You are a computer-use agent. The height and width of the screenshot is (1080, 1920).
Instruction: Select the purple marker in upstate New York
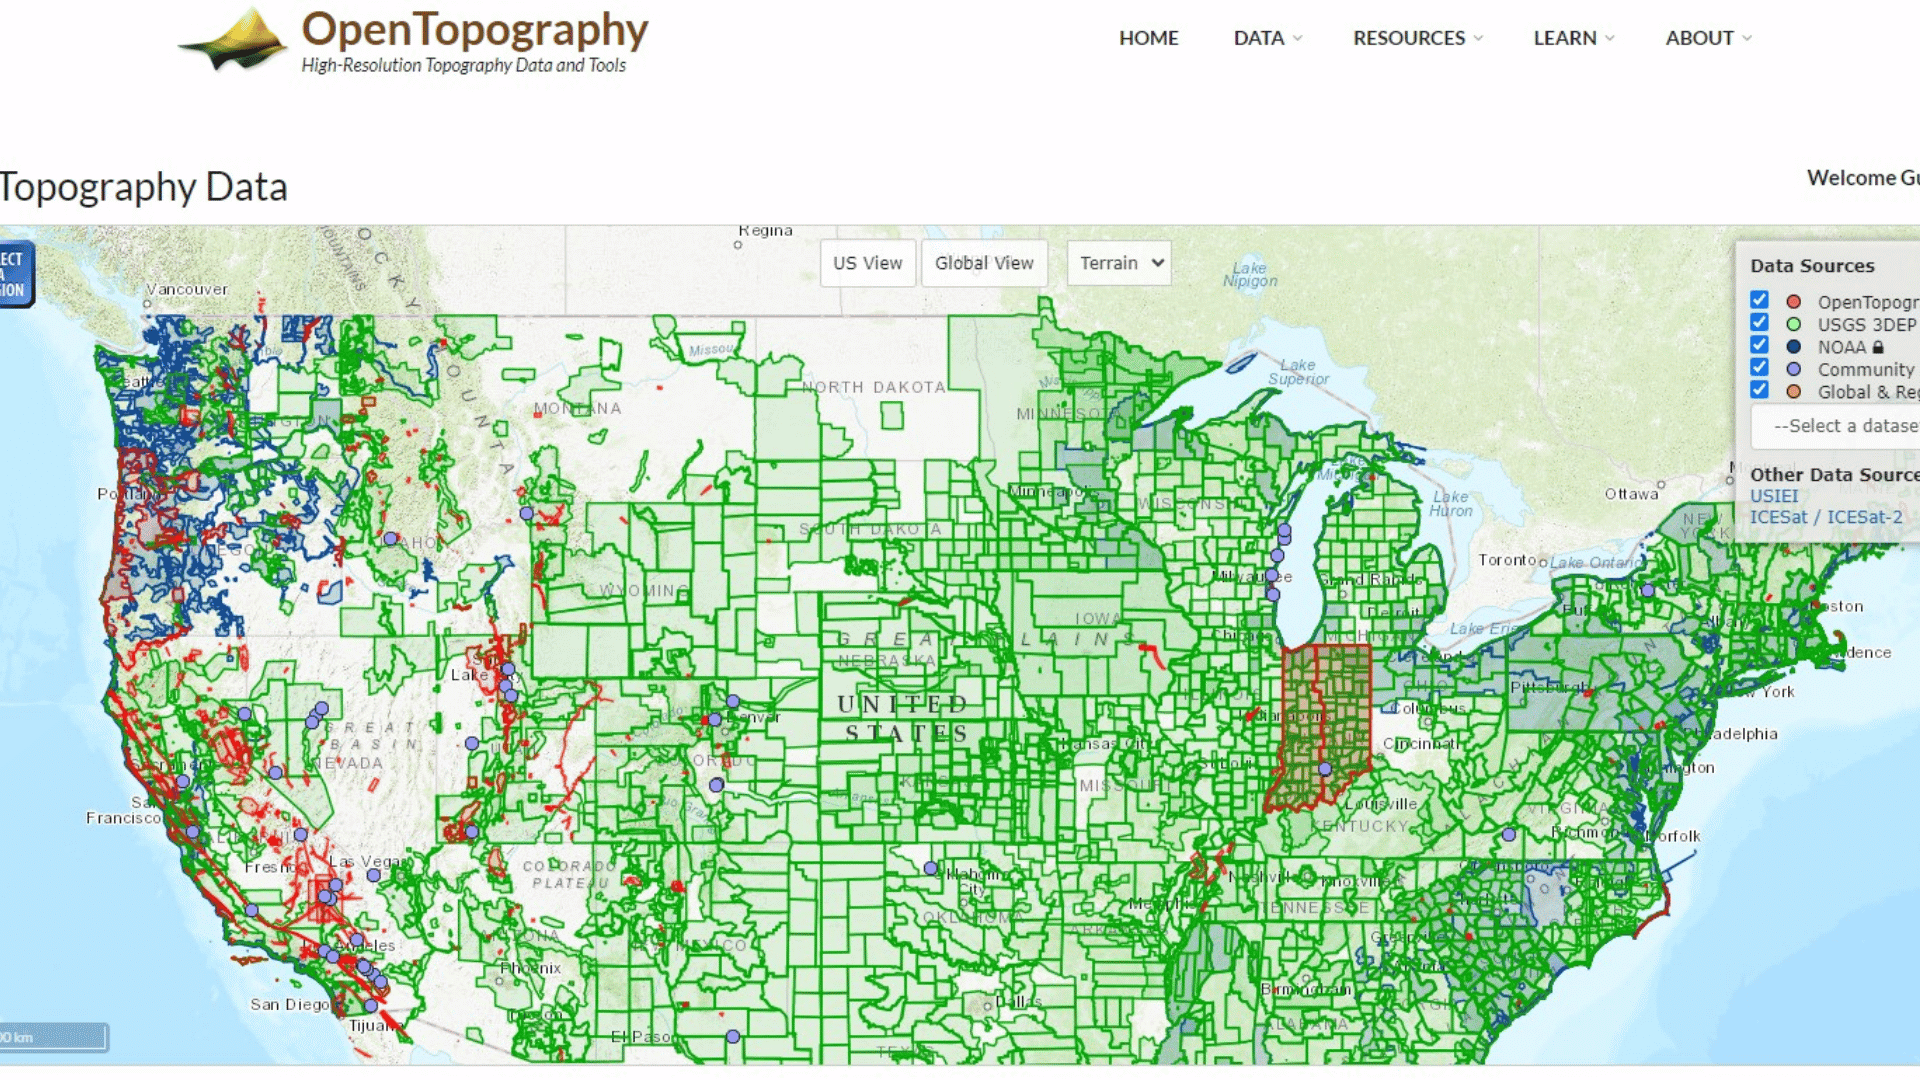(x=1647, y=590)
